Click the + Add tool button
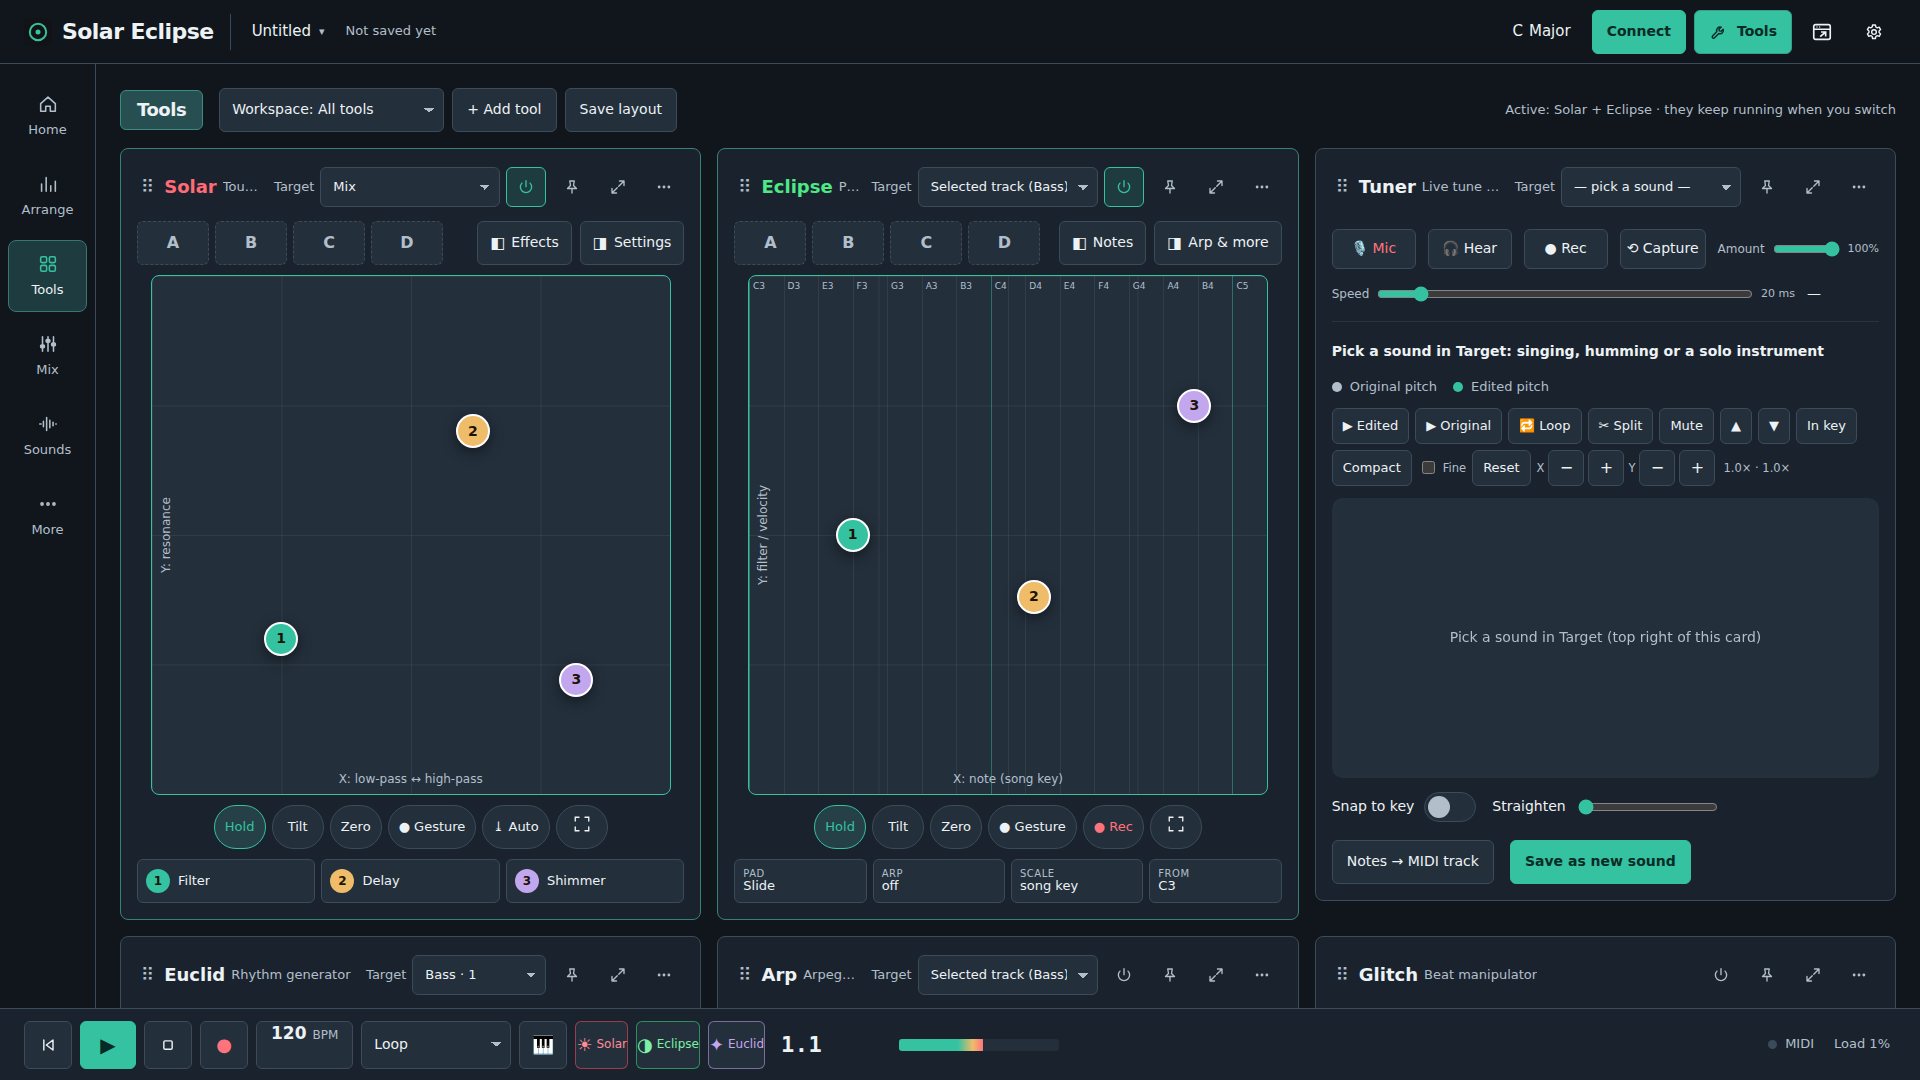 504,110
